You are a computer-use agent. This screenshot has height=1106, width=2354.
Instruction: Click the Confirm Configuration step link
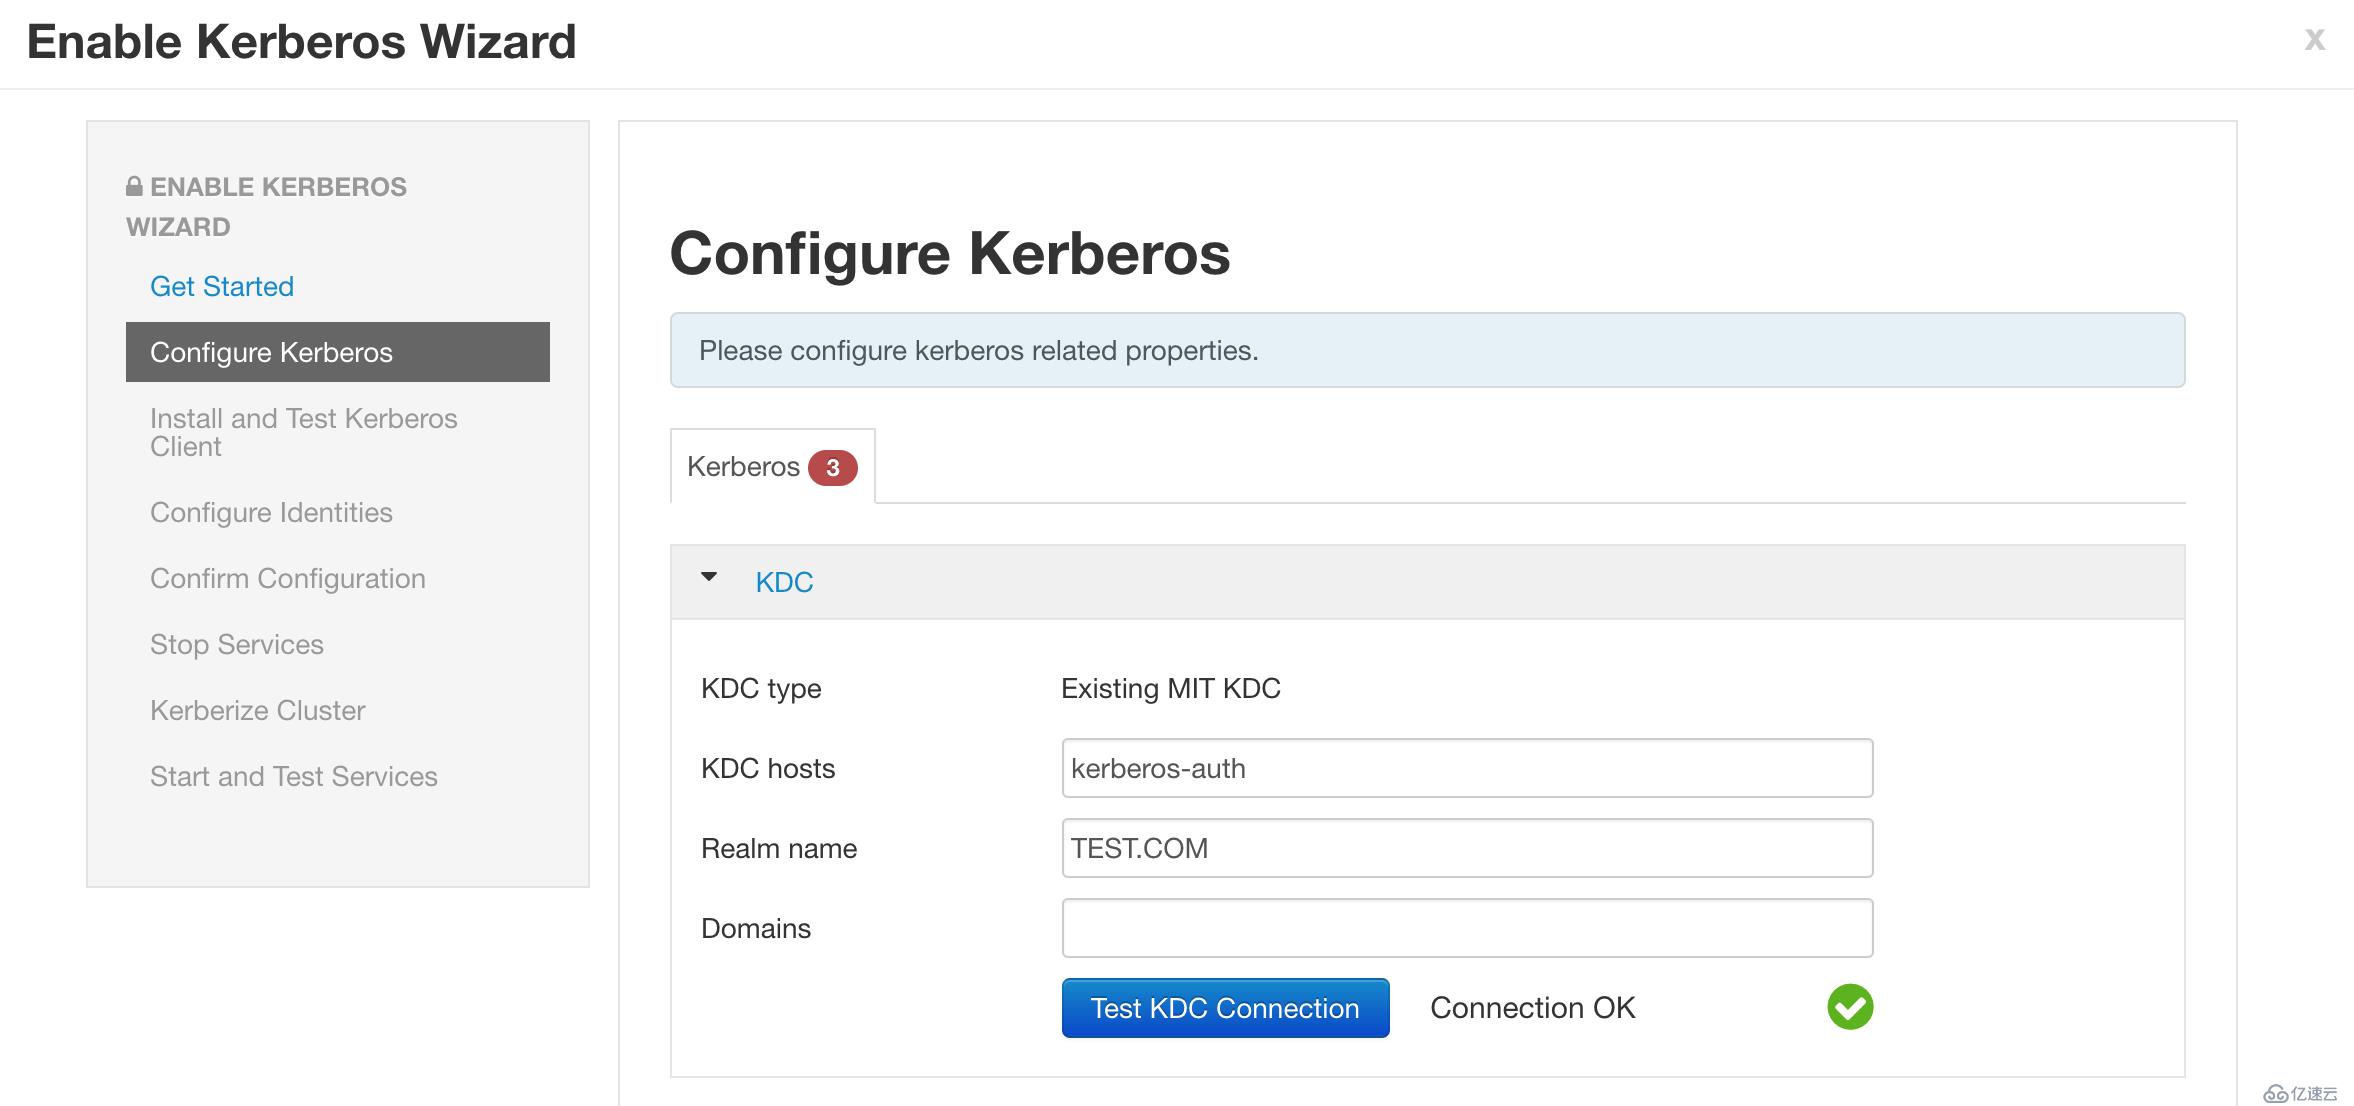pyautogui.click(x=287, y=576)
